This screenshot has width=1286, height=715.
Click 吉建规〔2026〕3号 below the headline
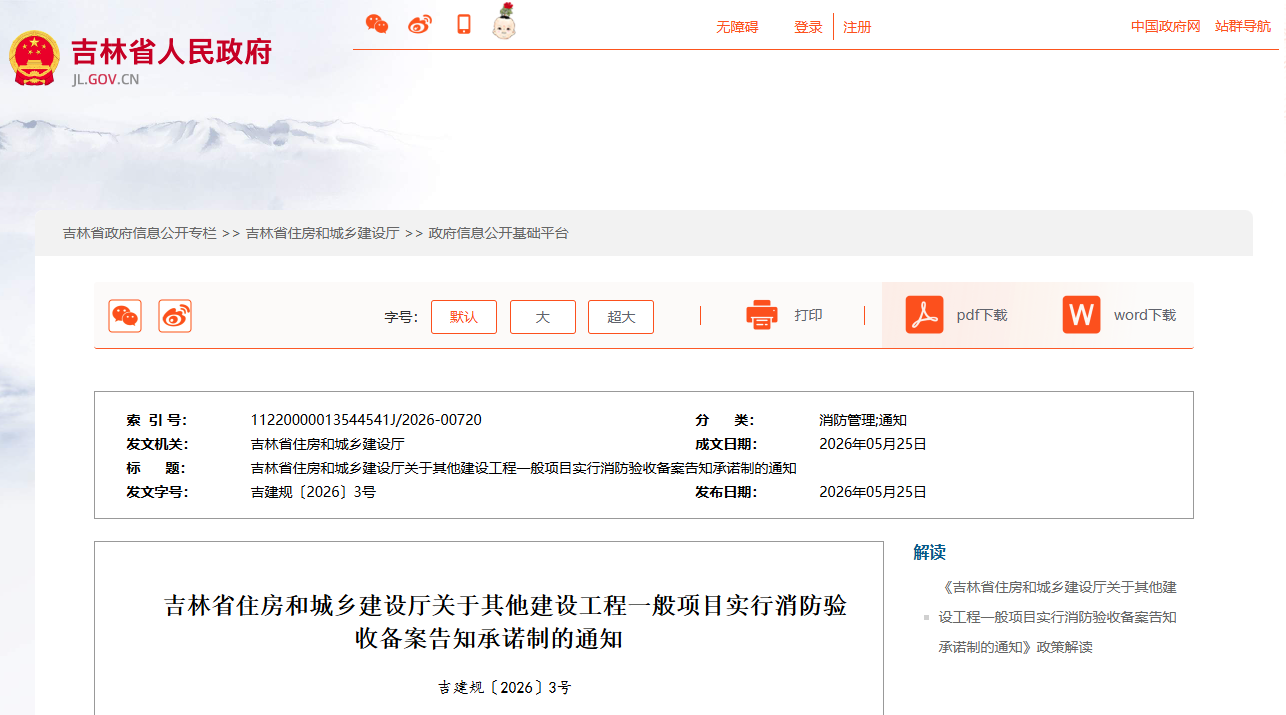(504, 688)
